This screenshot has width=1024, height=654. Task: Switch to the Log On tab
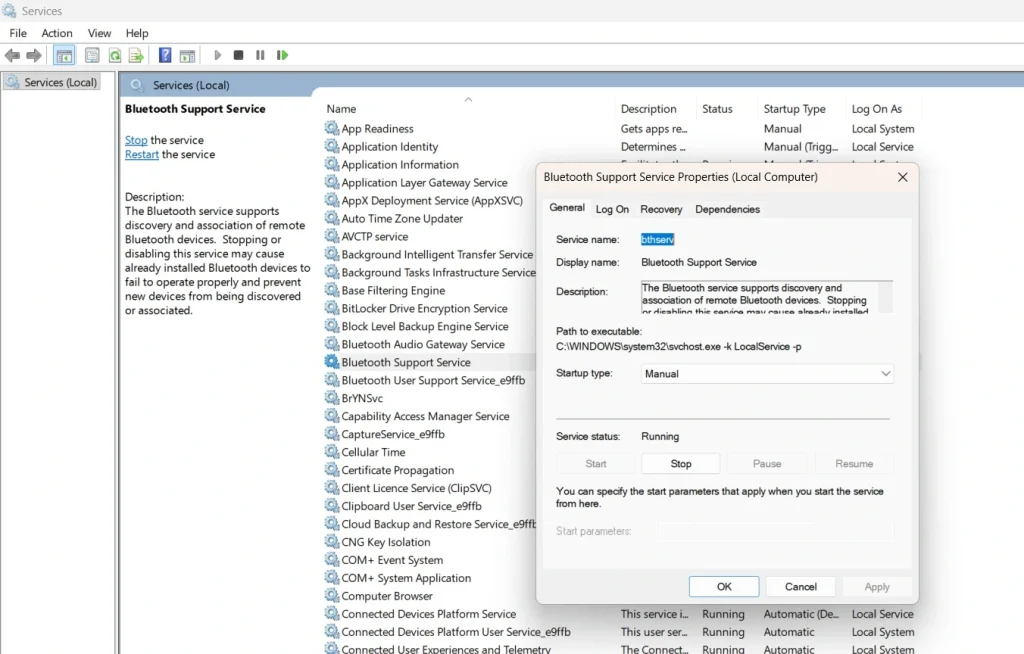pyautogui.click(x=612, y=209)
